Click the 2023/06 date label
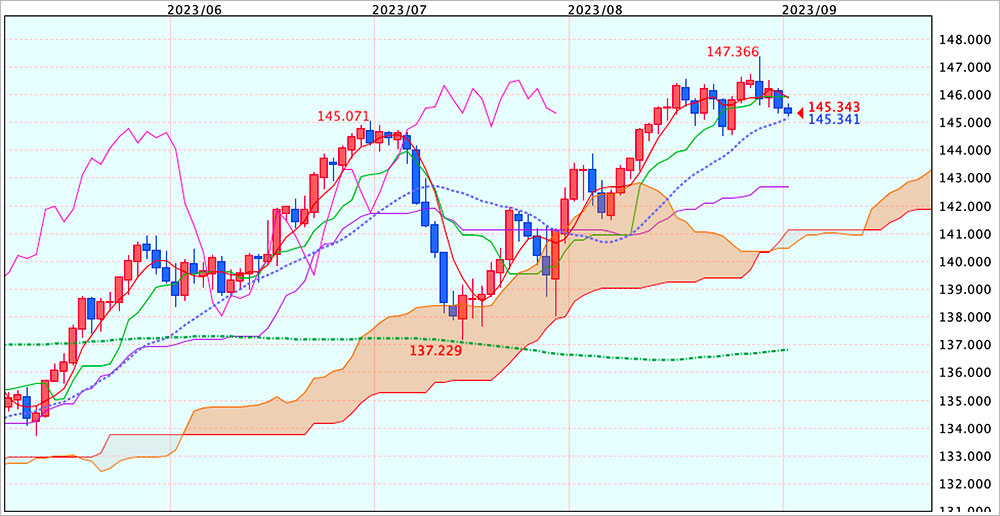This screenshot has width=1000, height=516. coord(195,9)
